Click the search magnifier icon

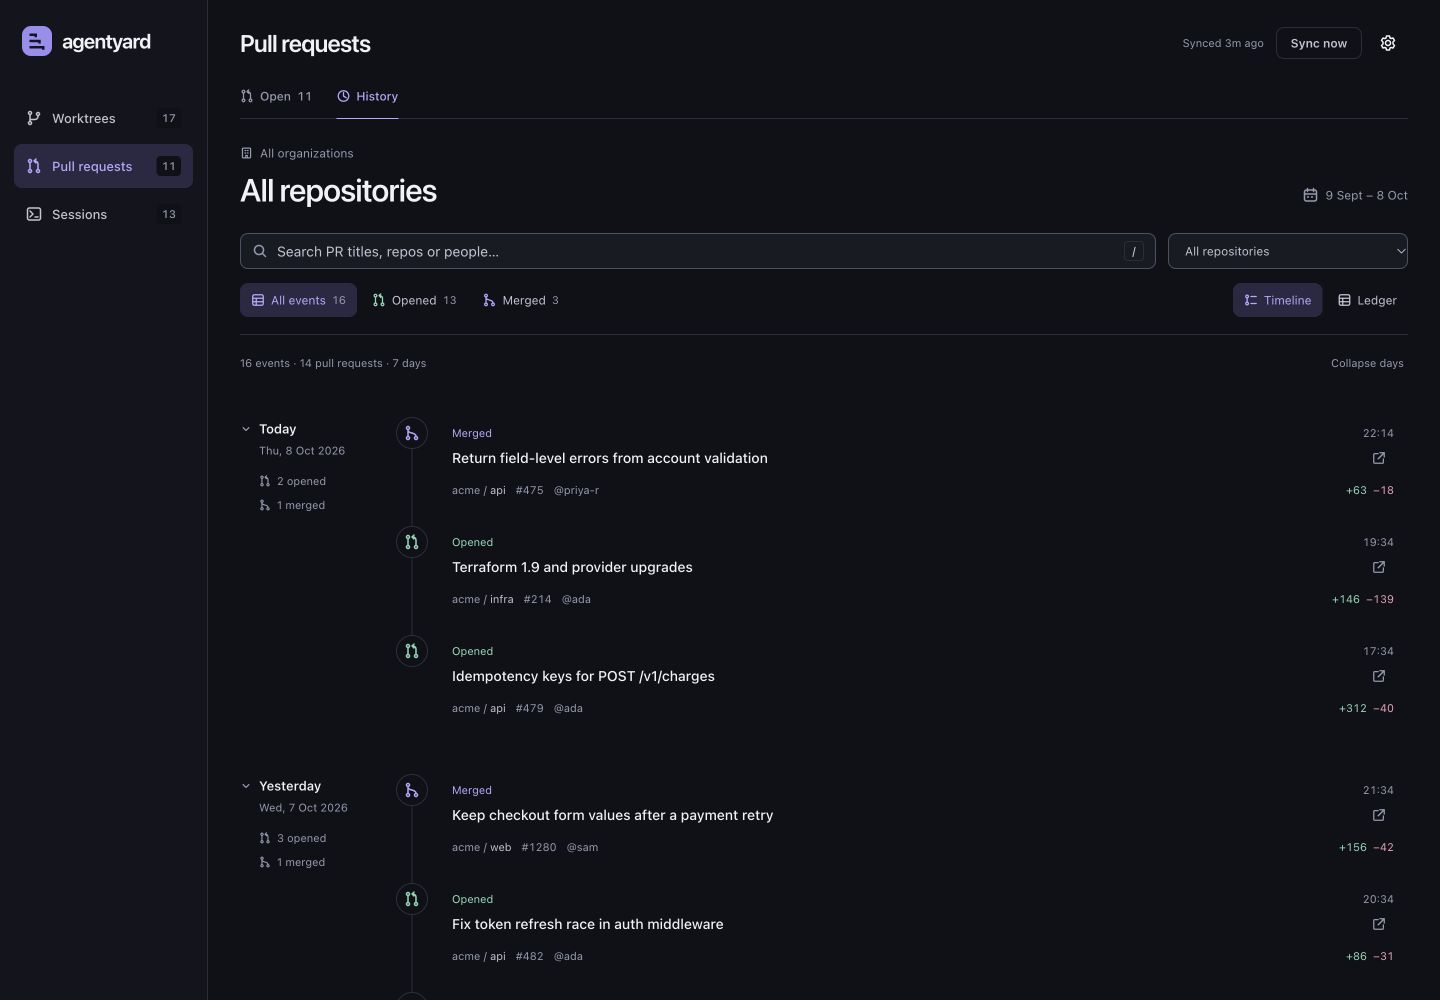click(260, 251)
